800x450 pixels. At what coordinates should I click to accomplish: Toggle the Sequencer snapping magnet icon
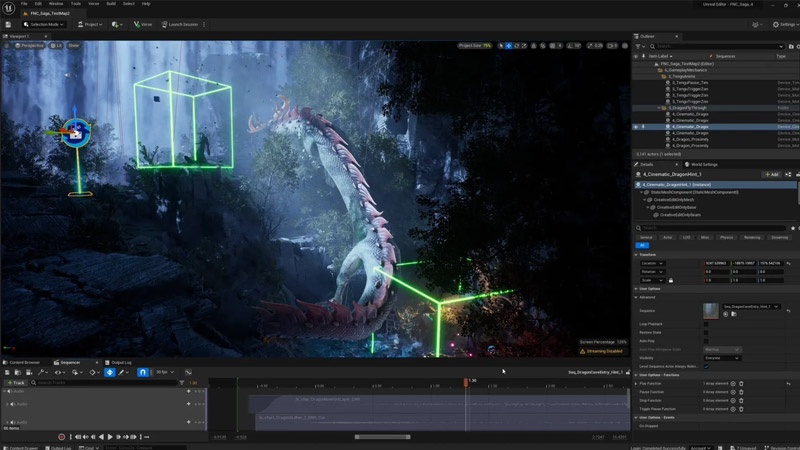[x=142, y=372]
